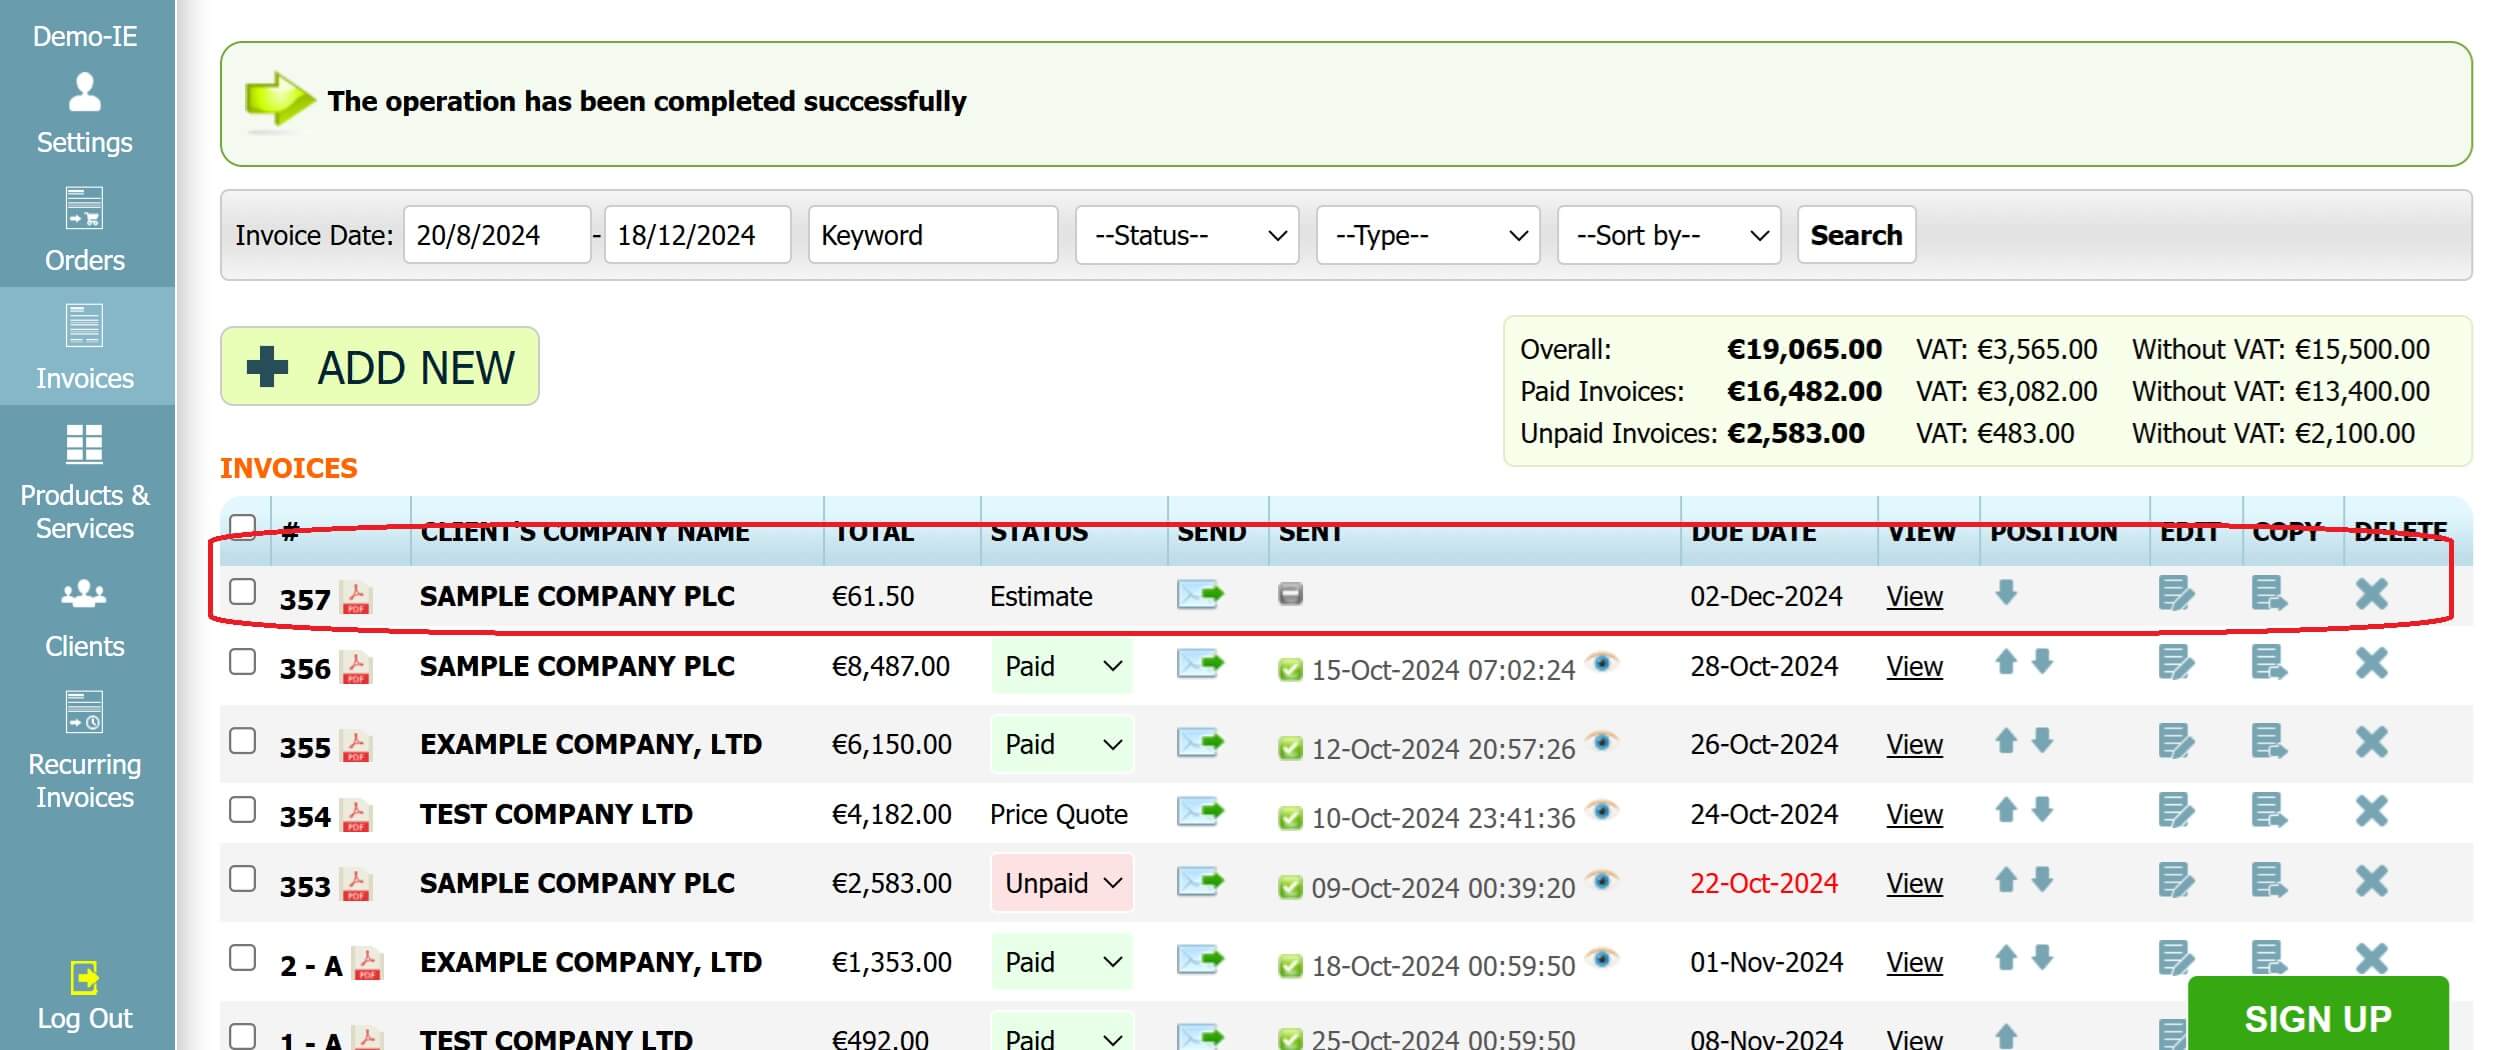The image size is (2515, 1050).
Task: Change Paid status dropdown of invoice 356
Action: (x=1062, y=666)
